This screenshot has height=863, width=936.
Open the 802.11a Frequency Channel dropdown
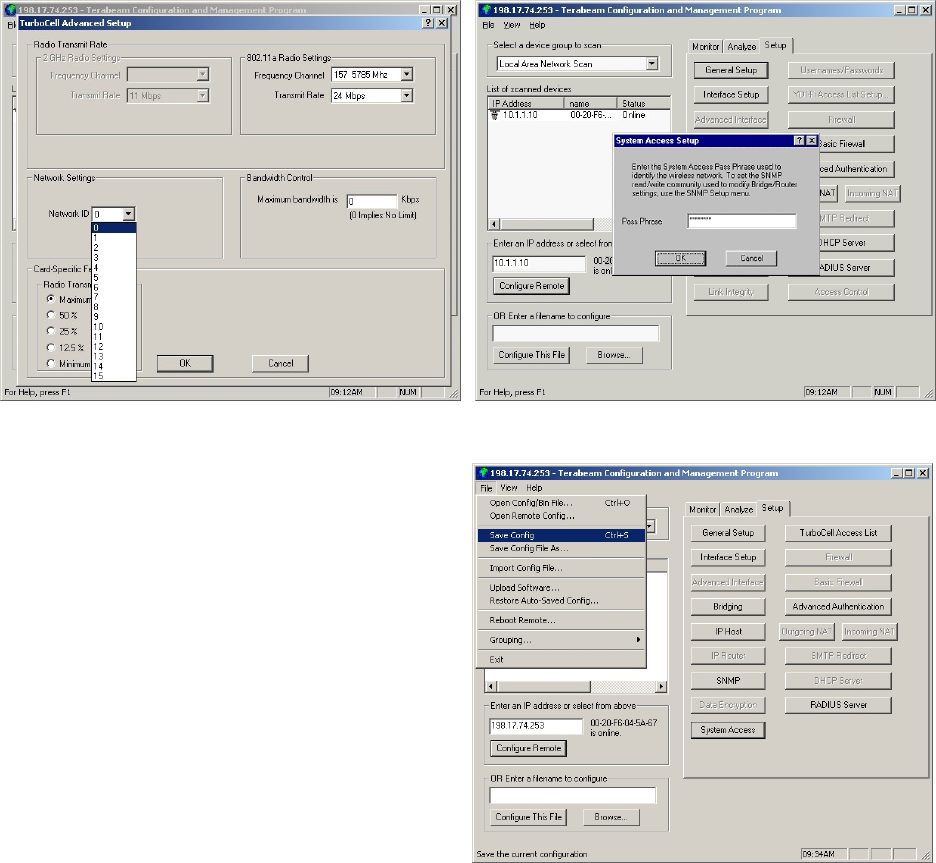(407, 75)
